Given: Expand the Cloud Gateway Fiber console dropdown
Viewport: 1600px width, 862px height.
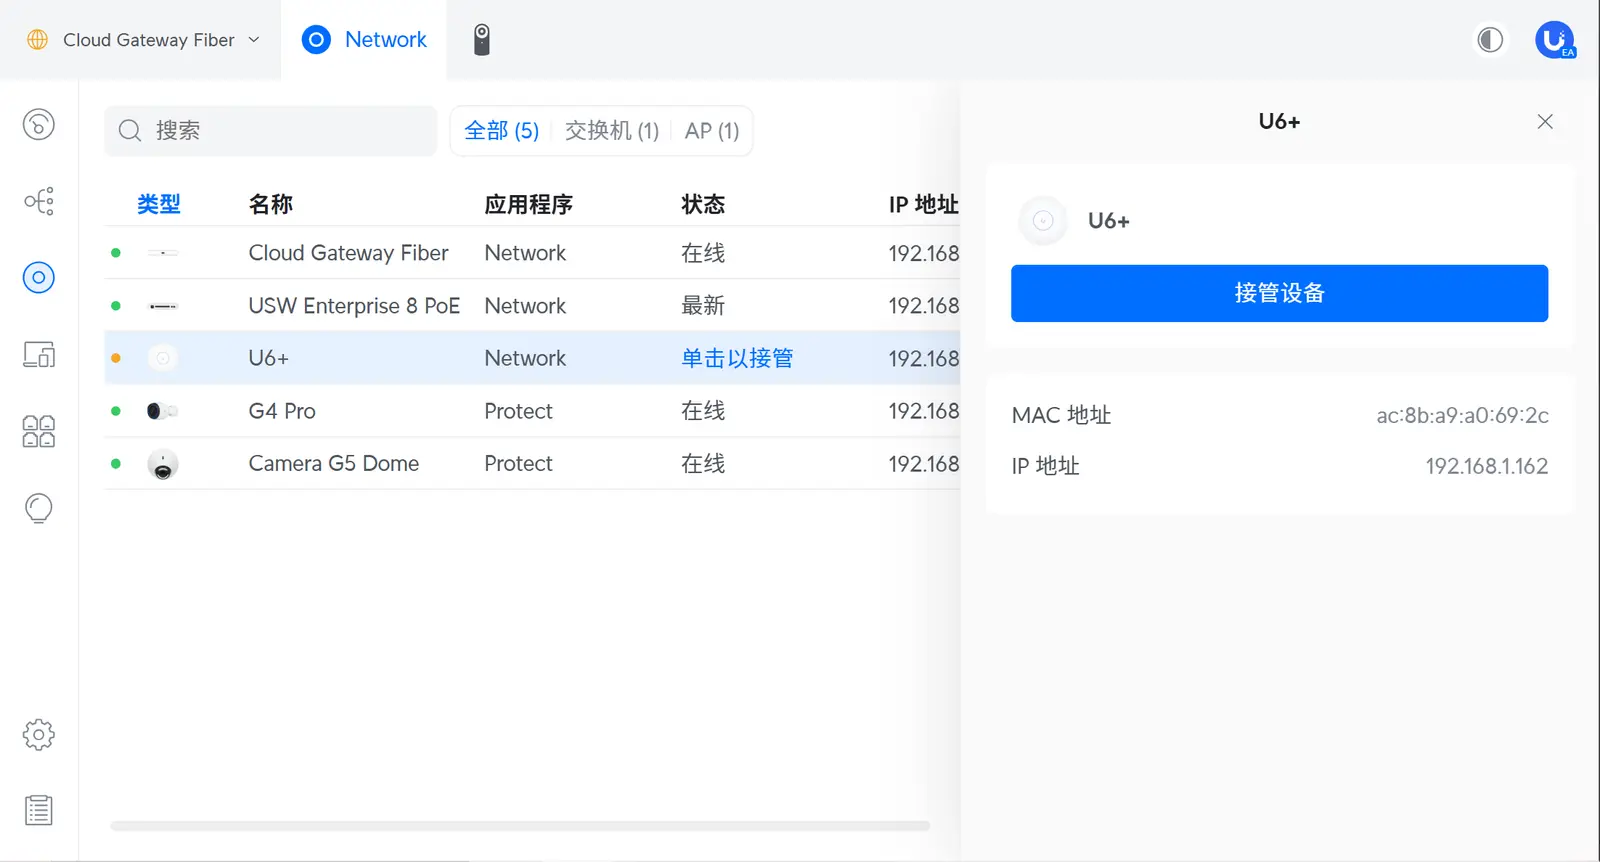Looking at the screenshot, I should pyautogui.click(x=254, y=40).
